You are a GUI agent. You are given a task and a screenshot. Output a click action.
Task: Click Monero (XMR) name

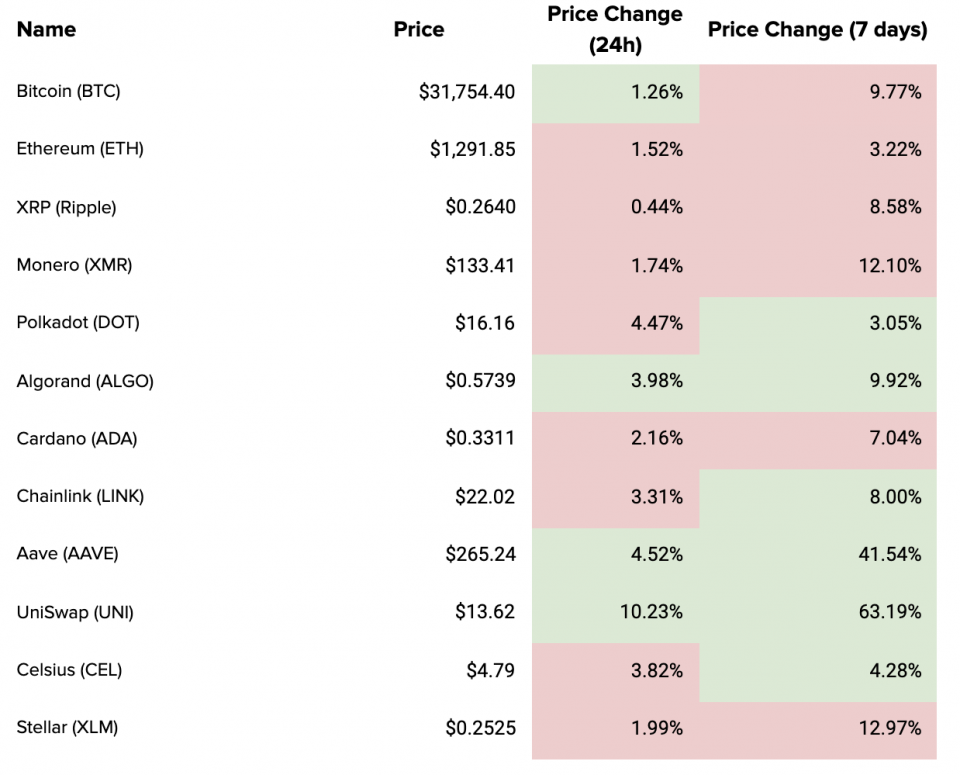coord(74,265)
